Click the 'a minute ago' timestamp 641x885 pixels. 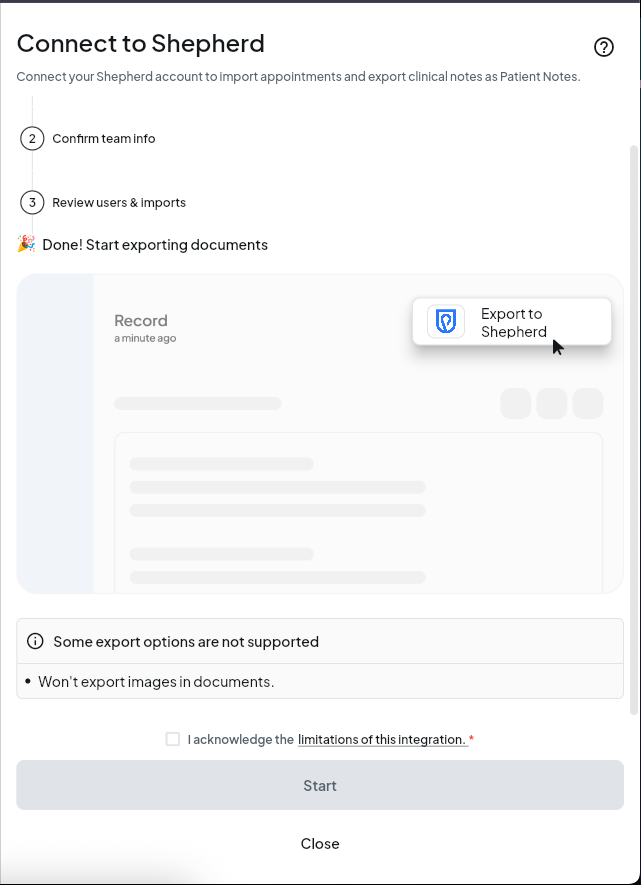(145, 338)
